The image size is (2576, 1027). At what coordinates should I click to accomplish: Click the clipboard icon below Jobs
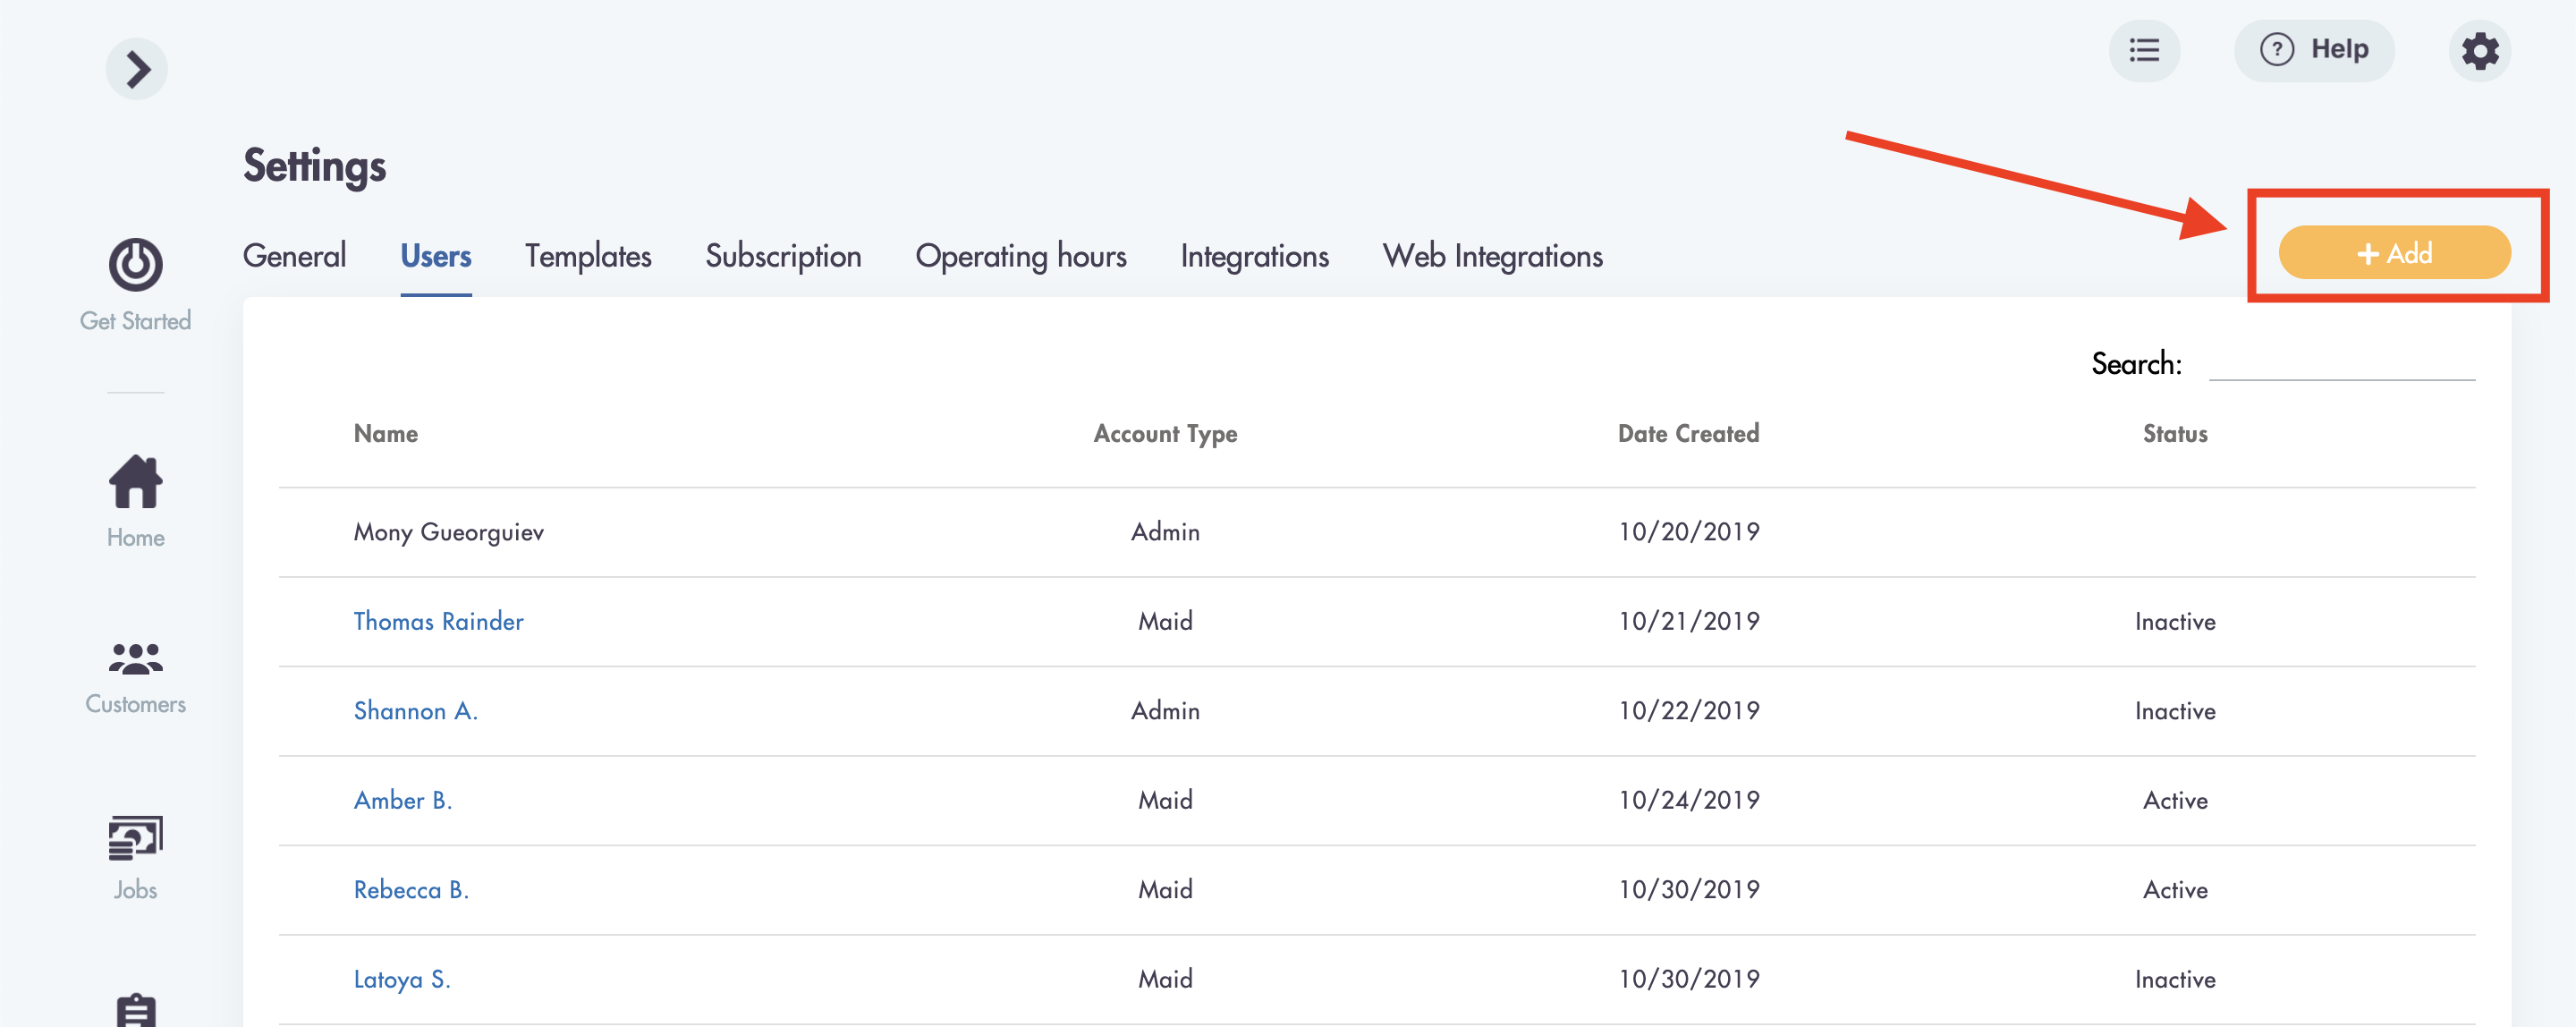pos(135,1010)
